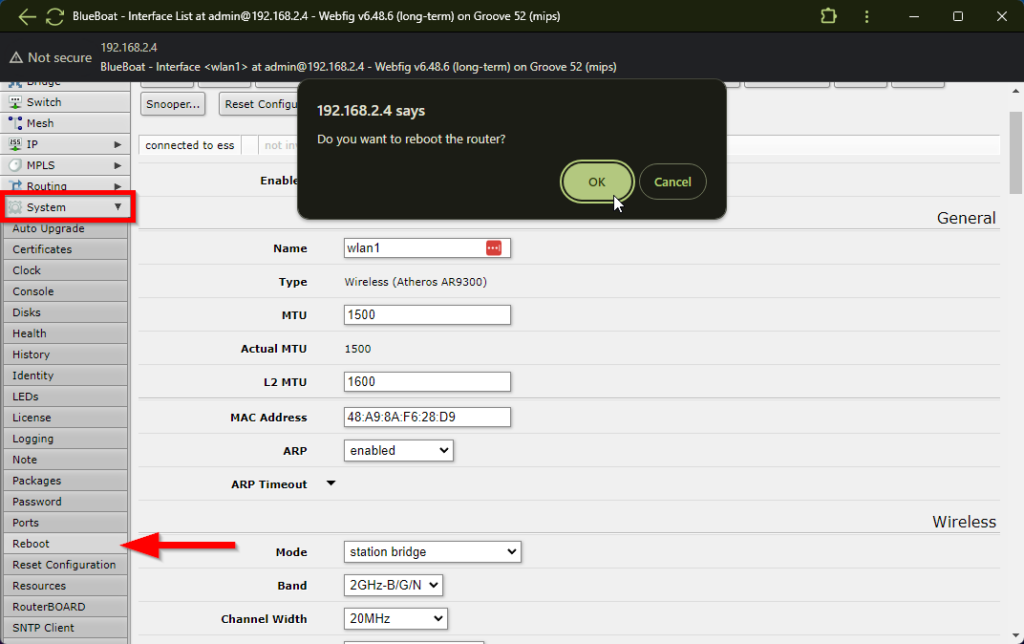Open the IP section via its sidebar icon

tap(16, 143)
